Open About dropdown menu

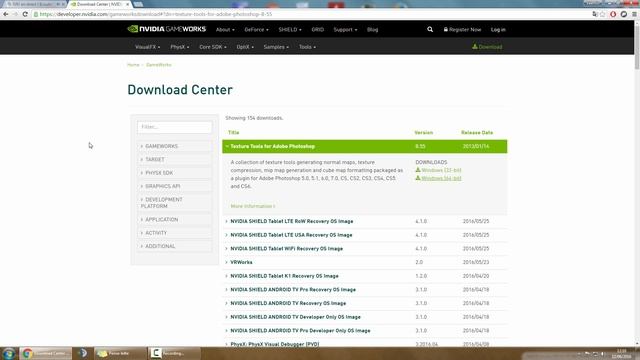225,30
